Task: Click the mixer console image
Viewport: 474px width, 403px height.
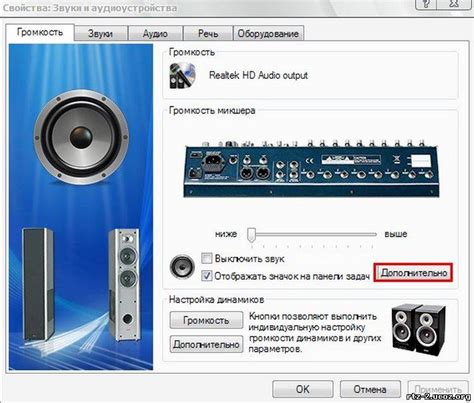Action: coord(311,169)
